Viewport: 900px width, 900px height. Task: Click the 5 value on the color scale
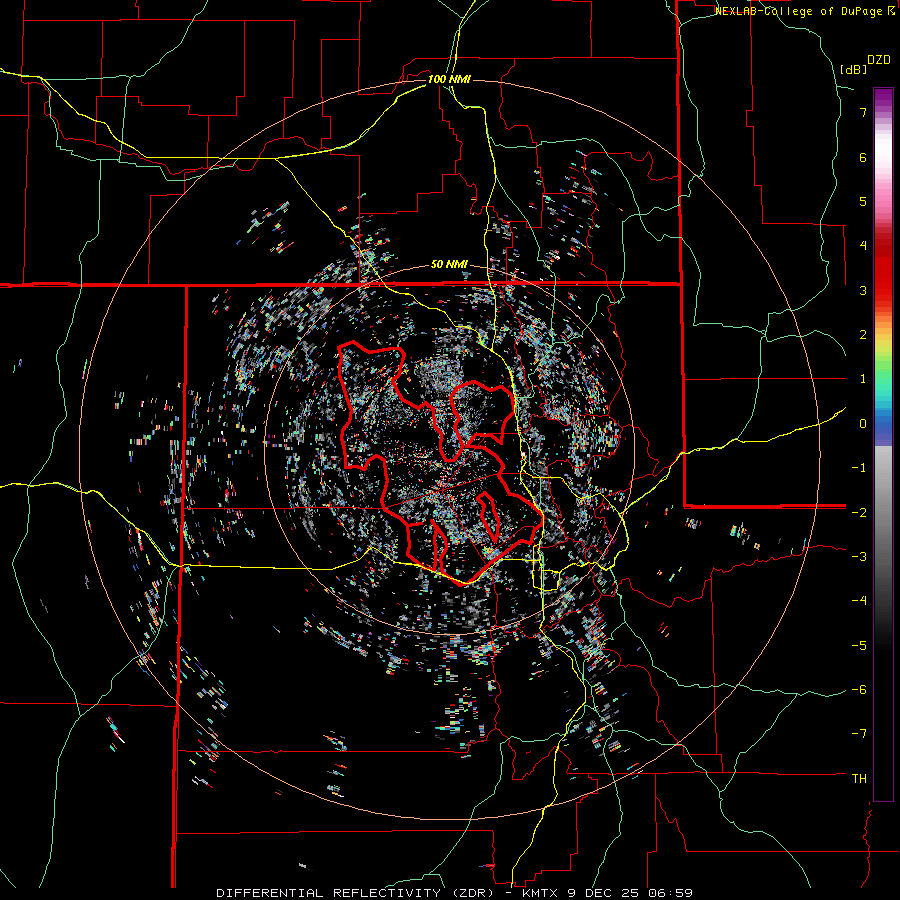tap(863, 201)
